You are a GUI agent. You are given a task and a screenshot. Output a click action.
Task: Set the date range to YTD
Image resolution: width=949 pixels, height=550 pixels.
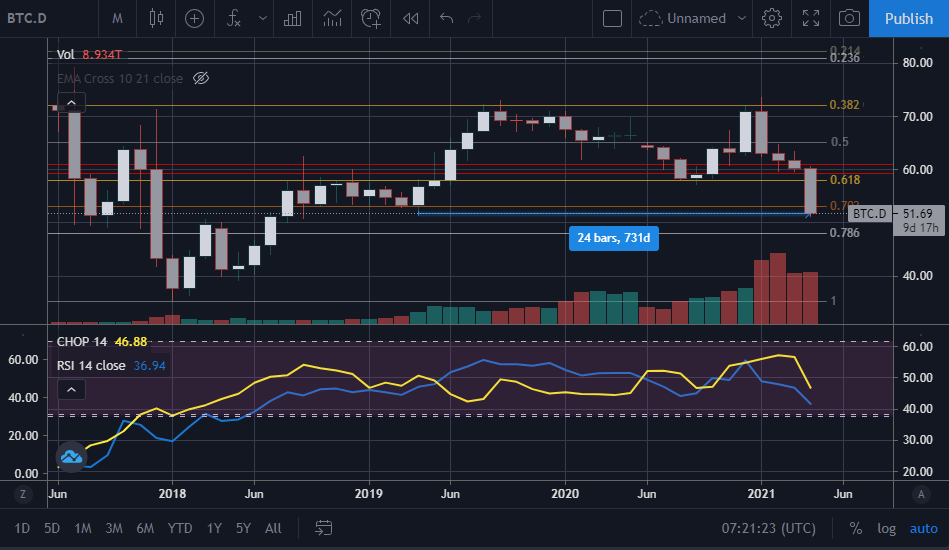pos(180,528)
